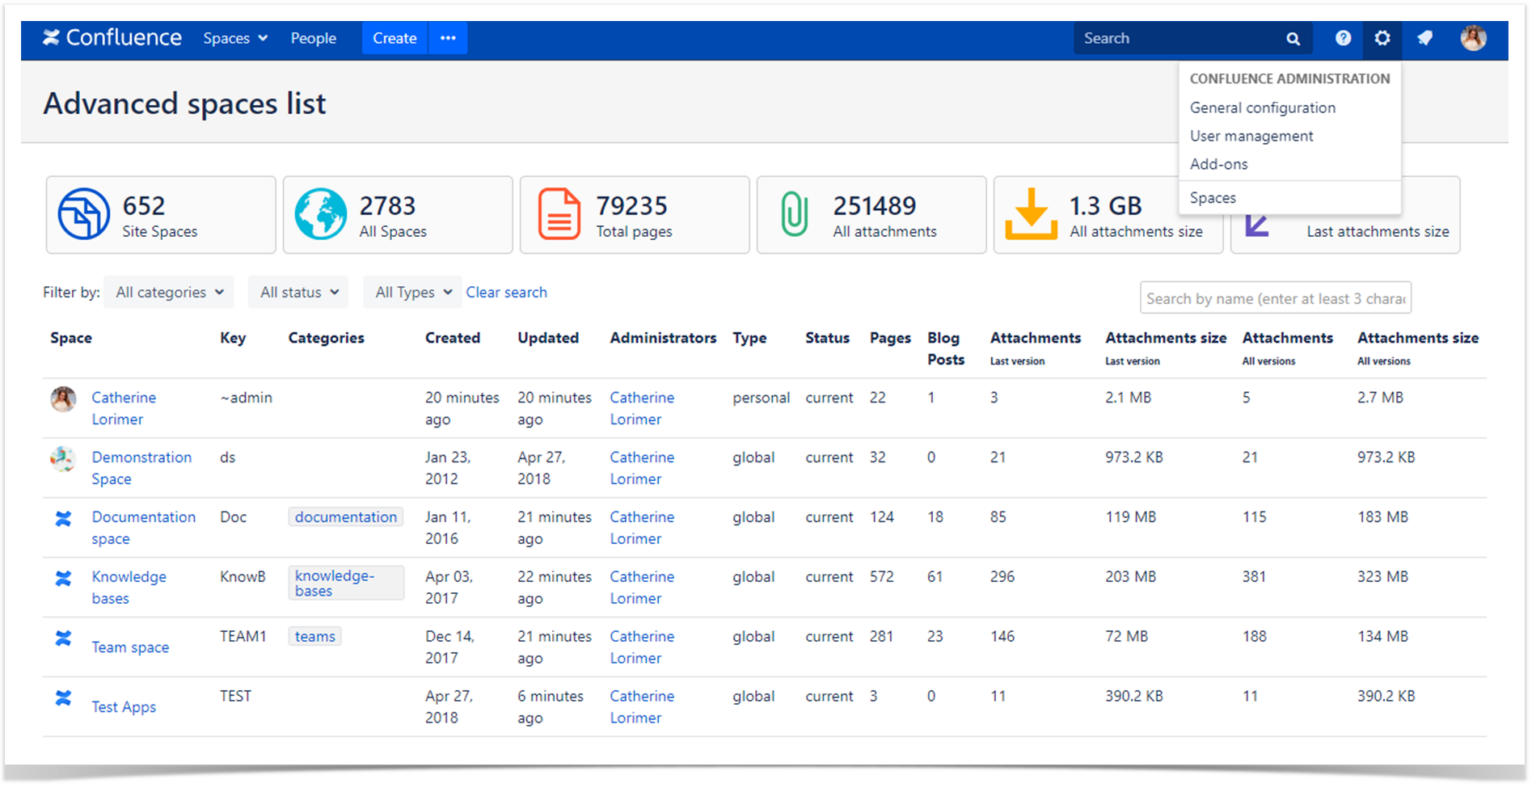Image resolution: width=1536 pixels, height=788 pixels.
Task: Click the TEAM1 key cell
Action: (243, 636)
